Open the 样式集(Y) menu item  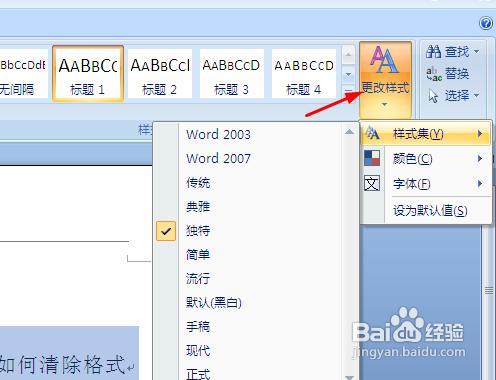pos(426,134)
